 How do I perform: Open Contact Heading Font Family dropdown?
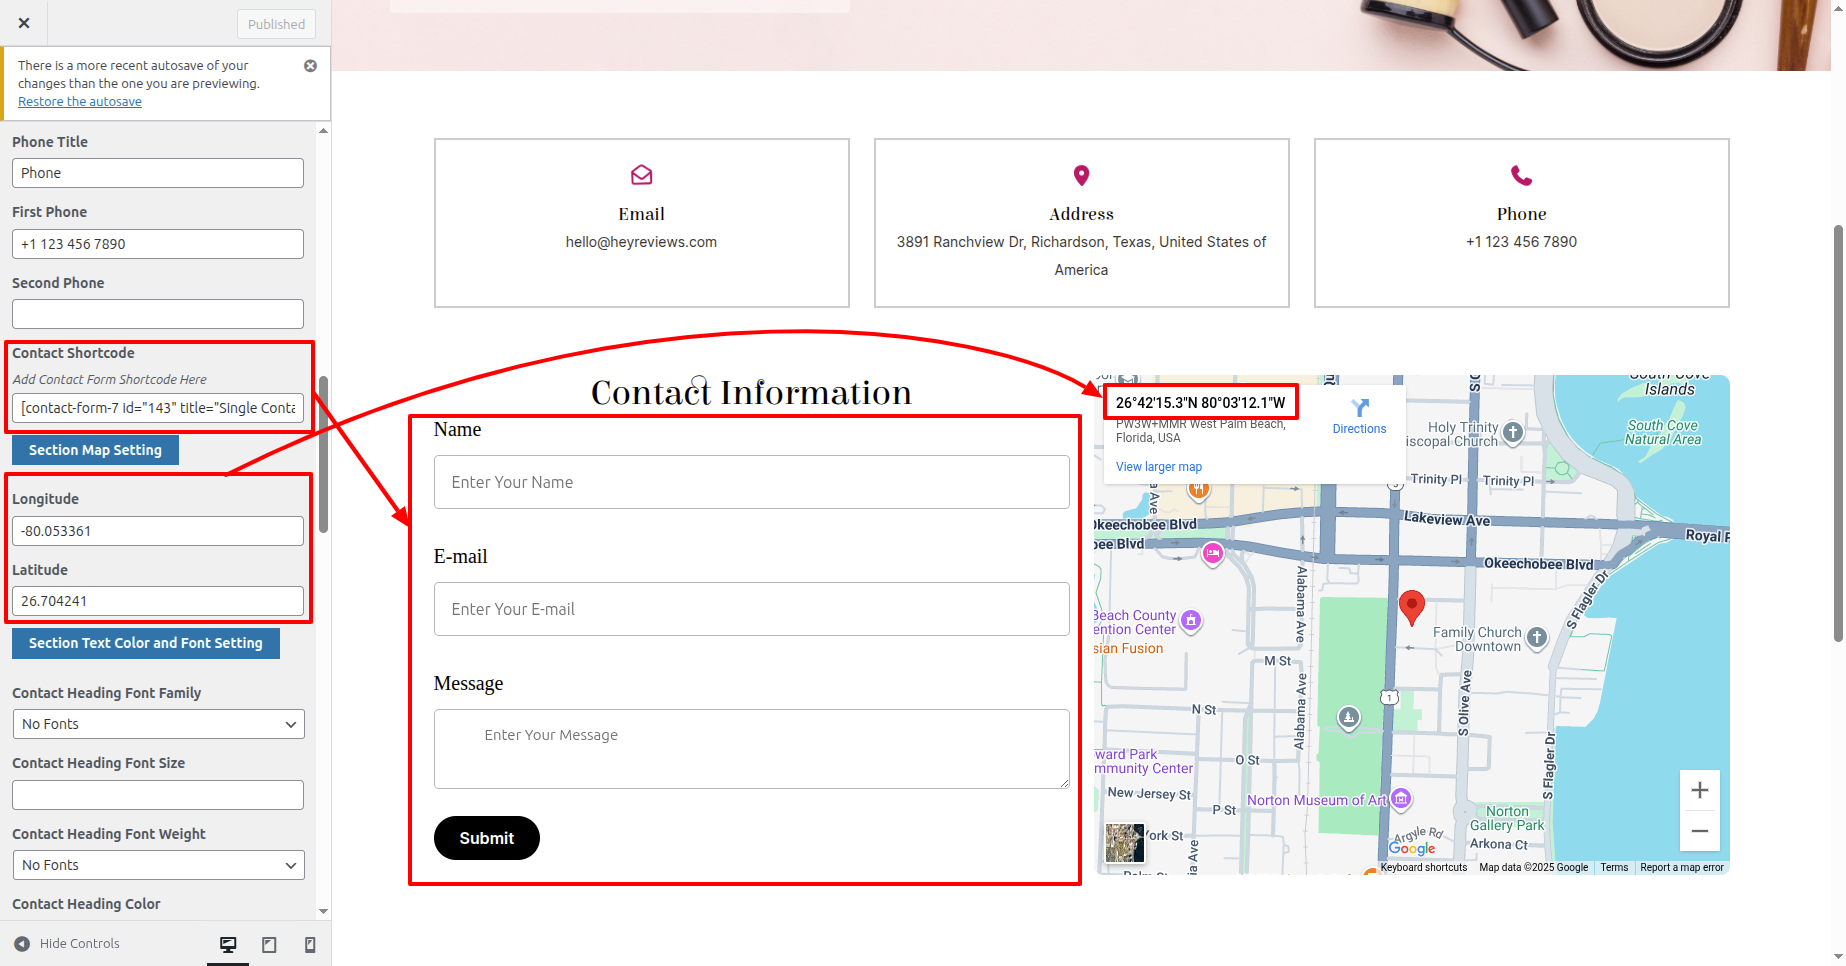(x=158, y=724)
